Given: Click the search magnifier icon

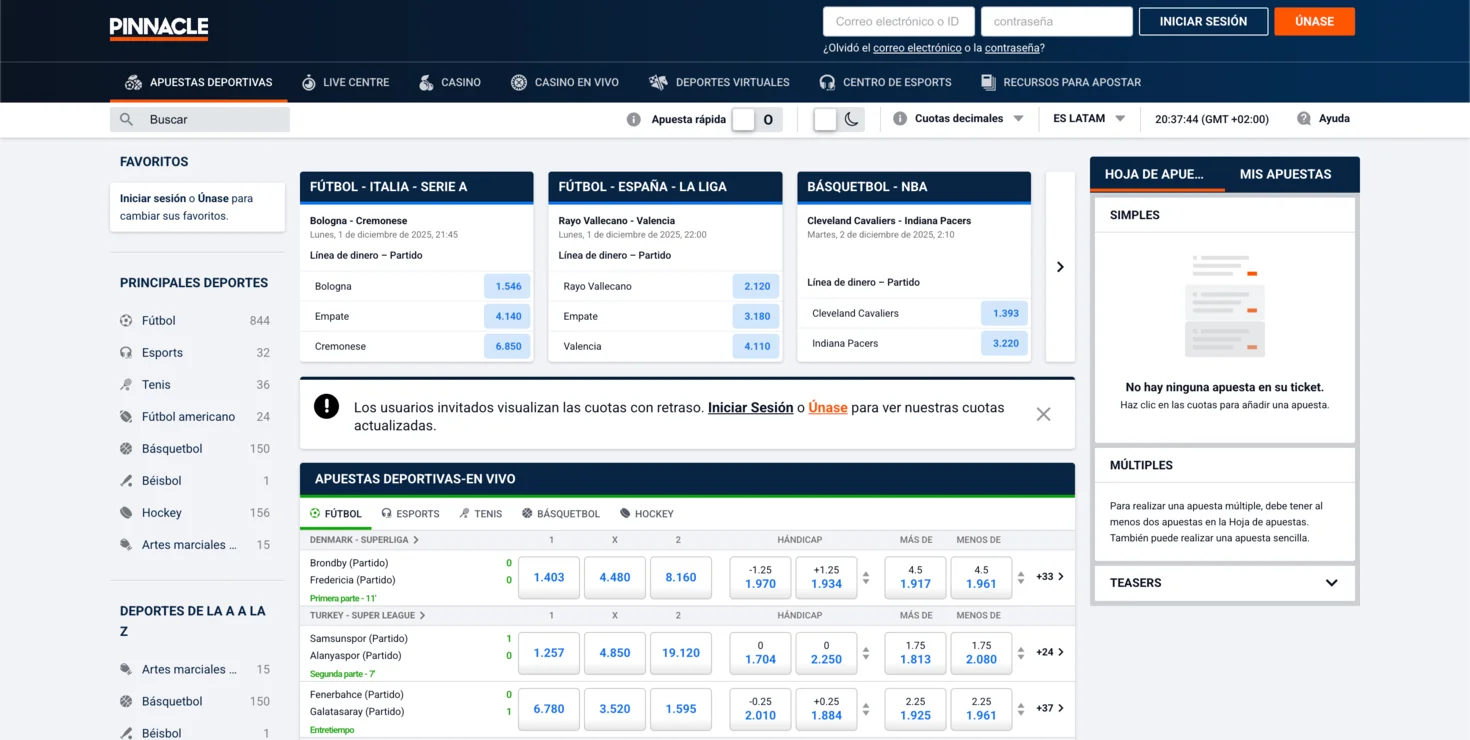Looking at the screenshot, I should [x=126, y=119].
